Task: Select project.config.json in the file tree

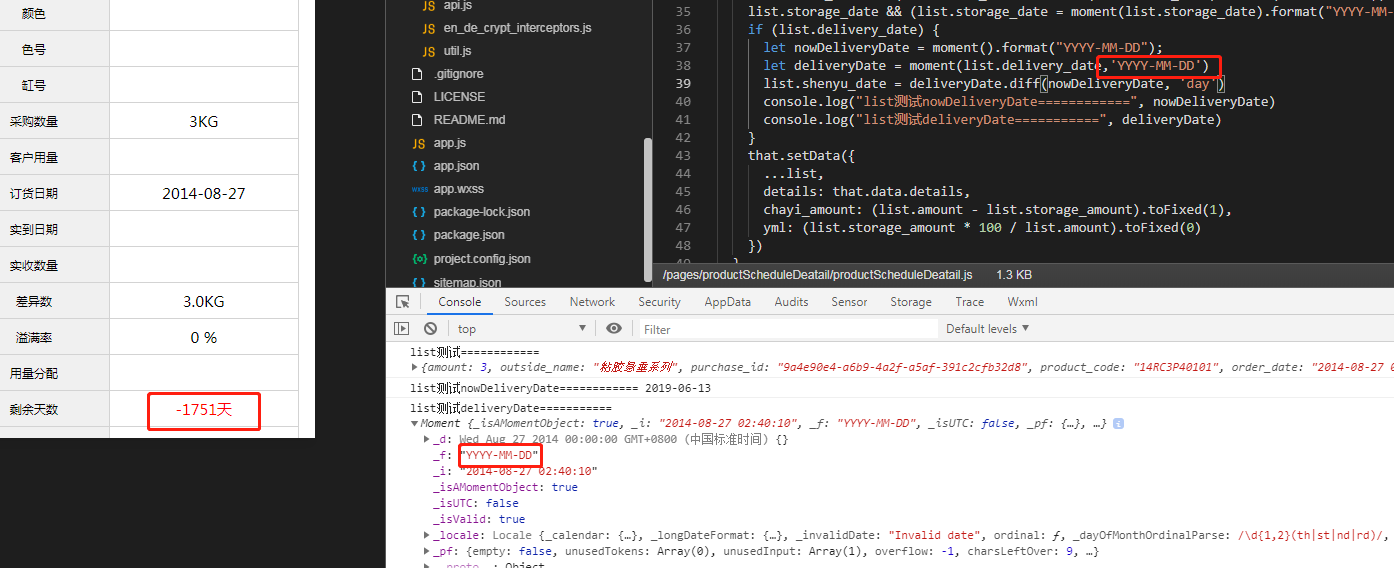Action: 481,259
